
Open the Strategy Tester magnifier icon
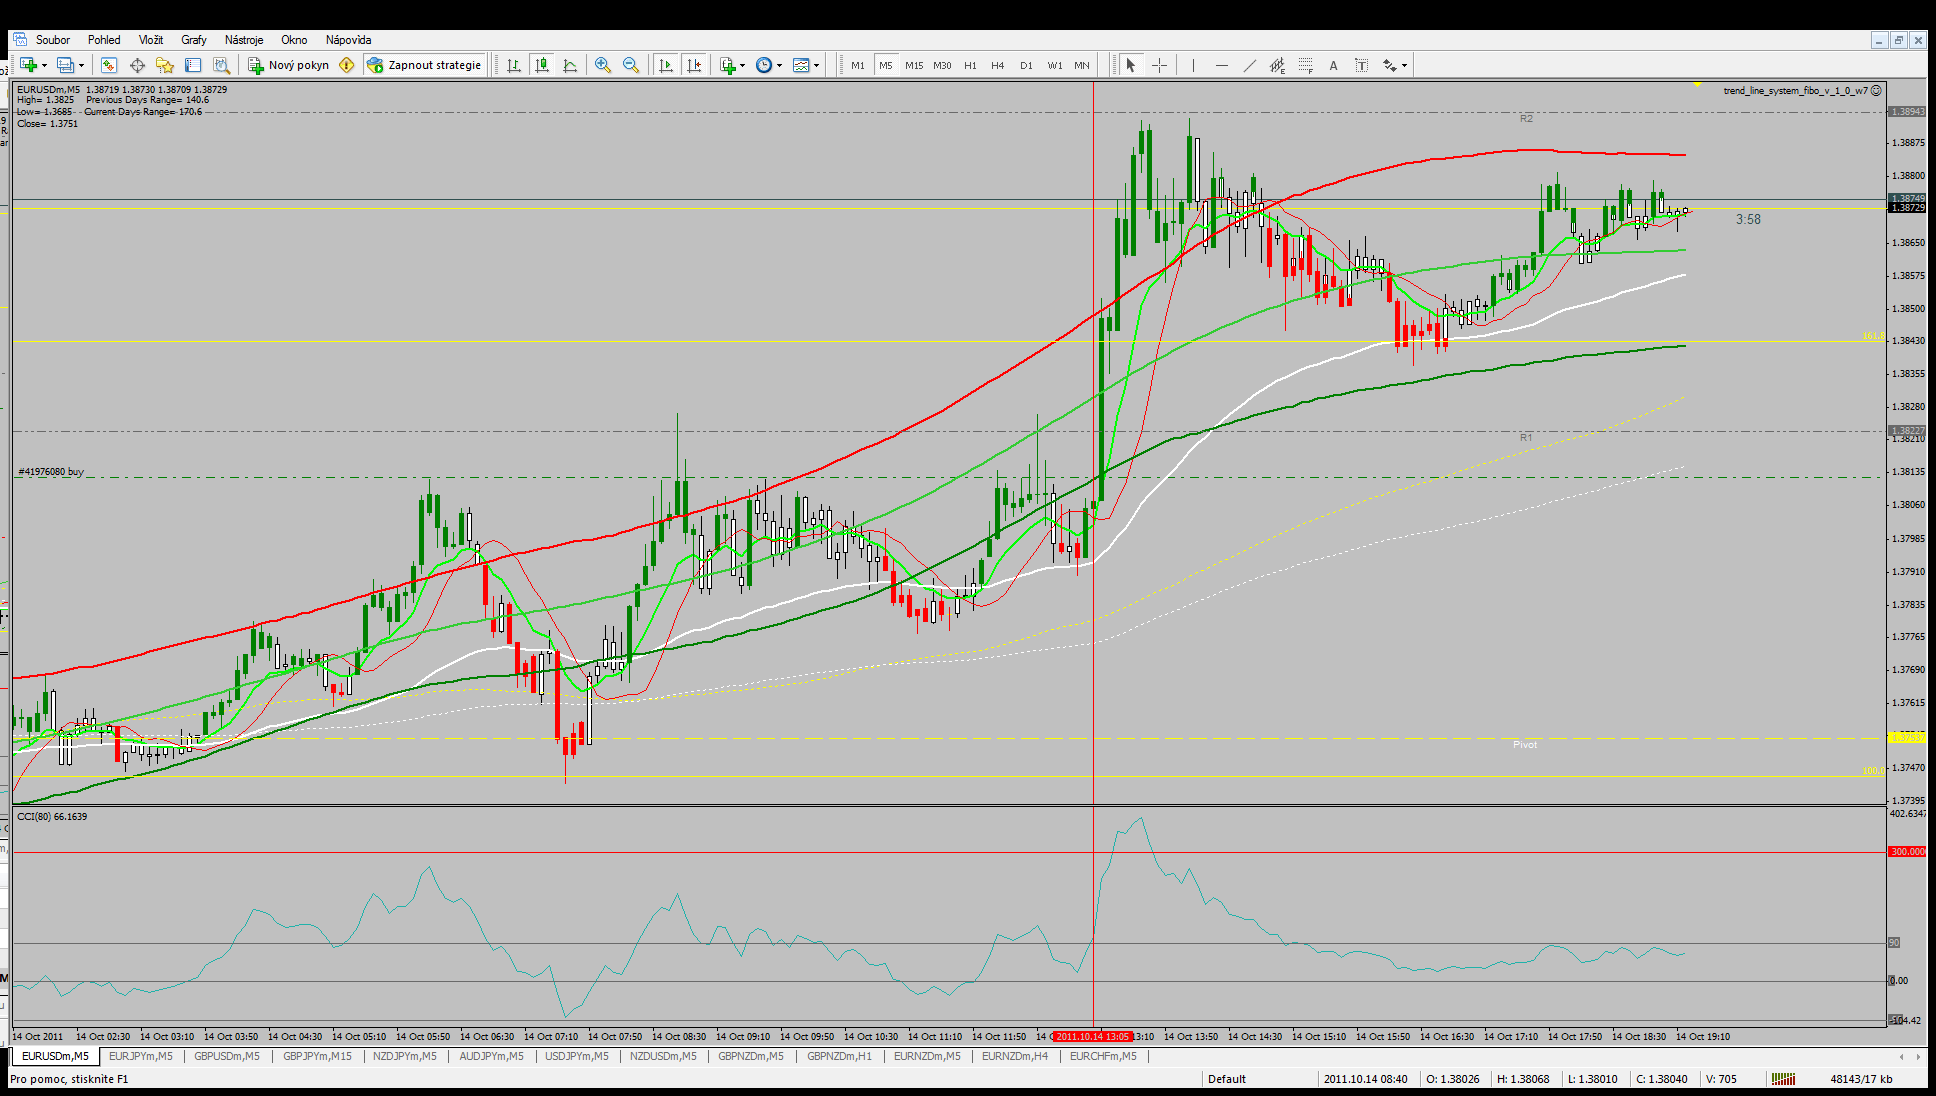(221, 65)
